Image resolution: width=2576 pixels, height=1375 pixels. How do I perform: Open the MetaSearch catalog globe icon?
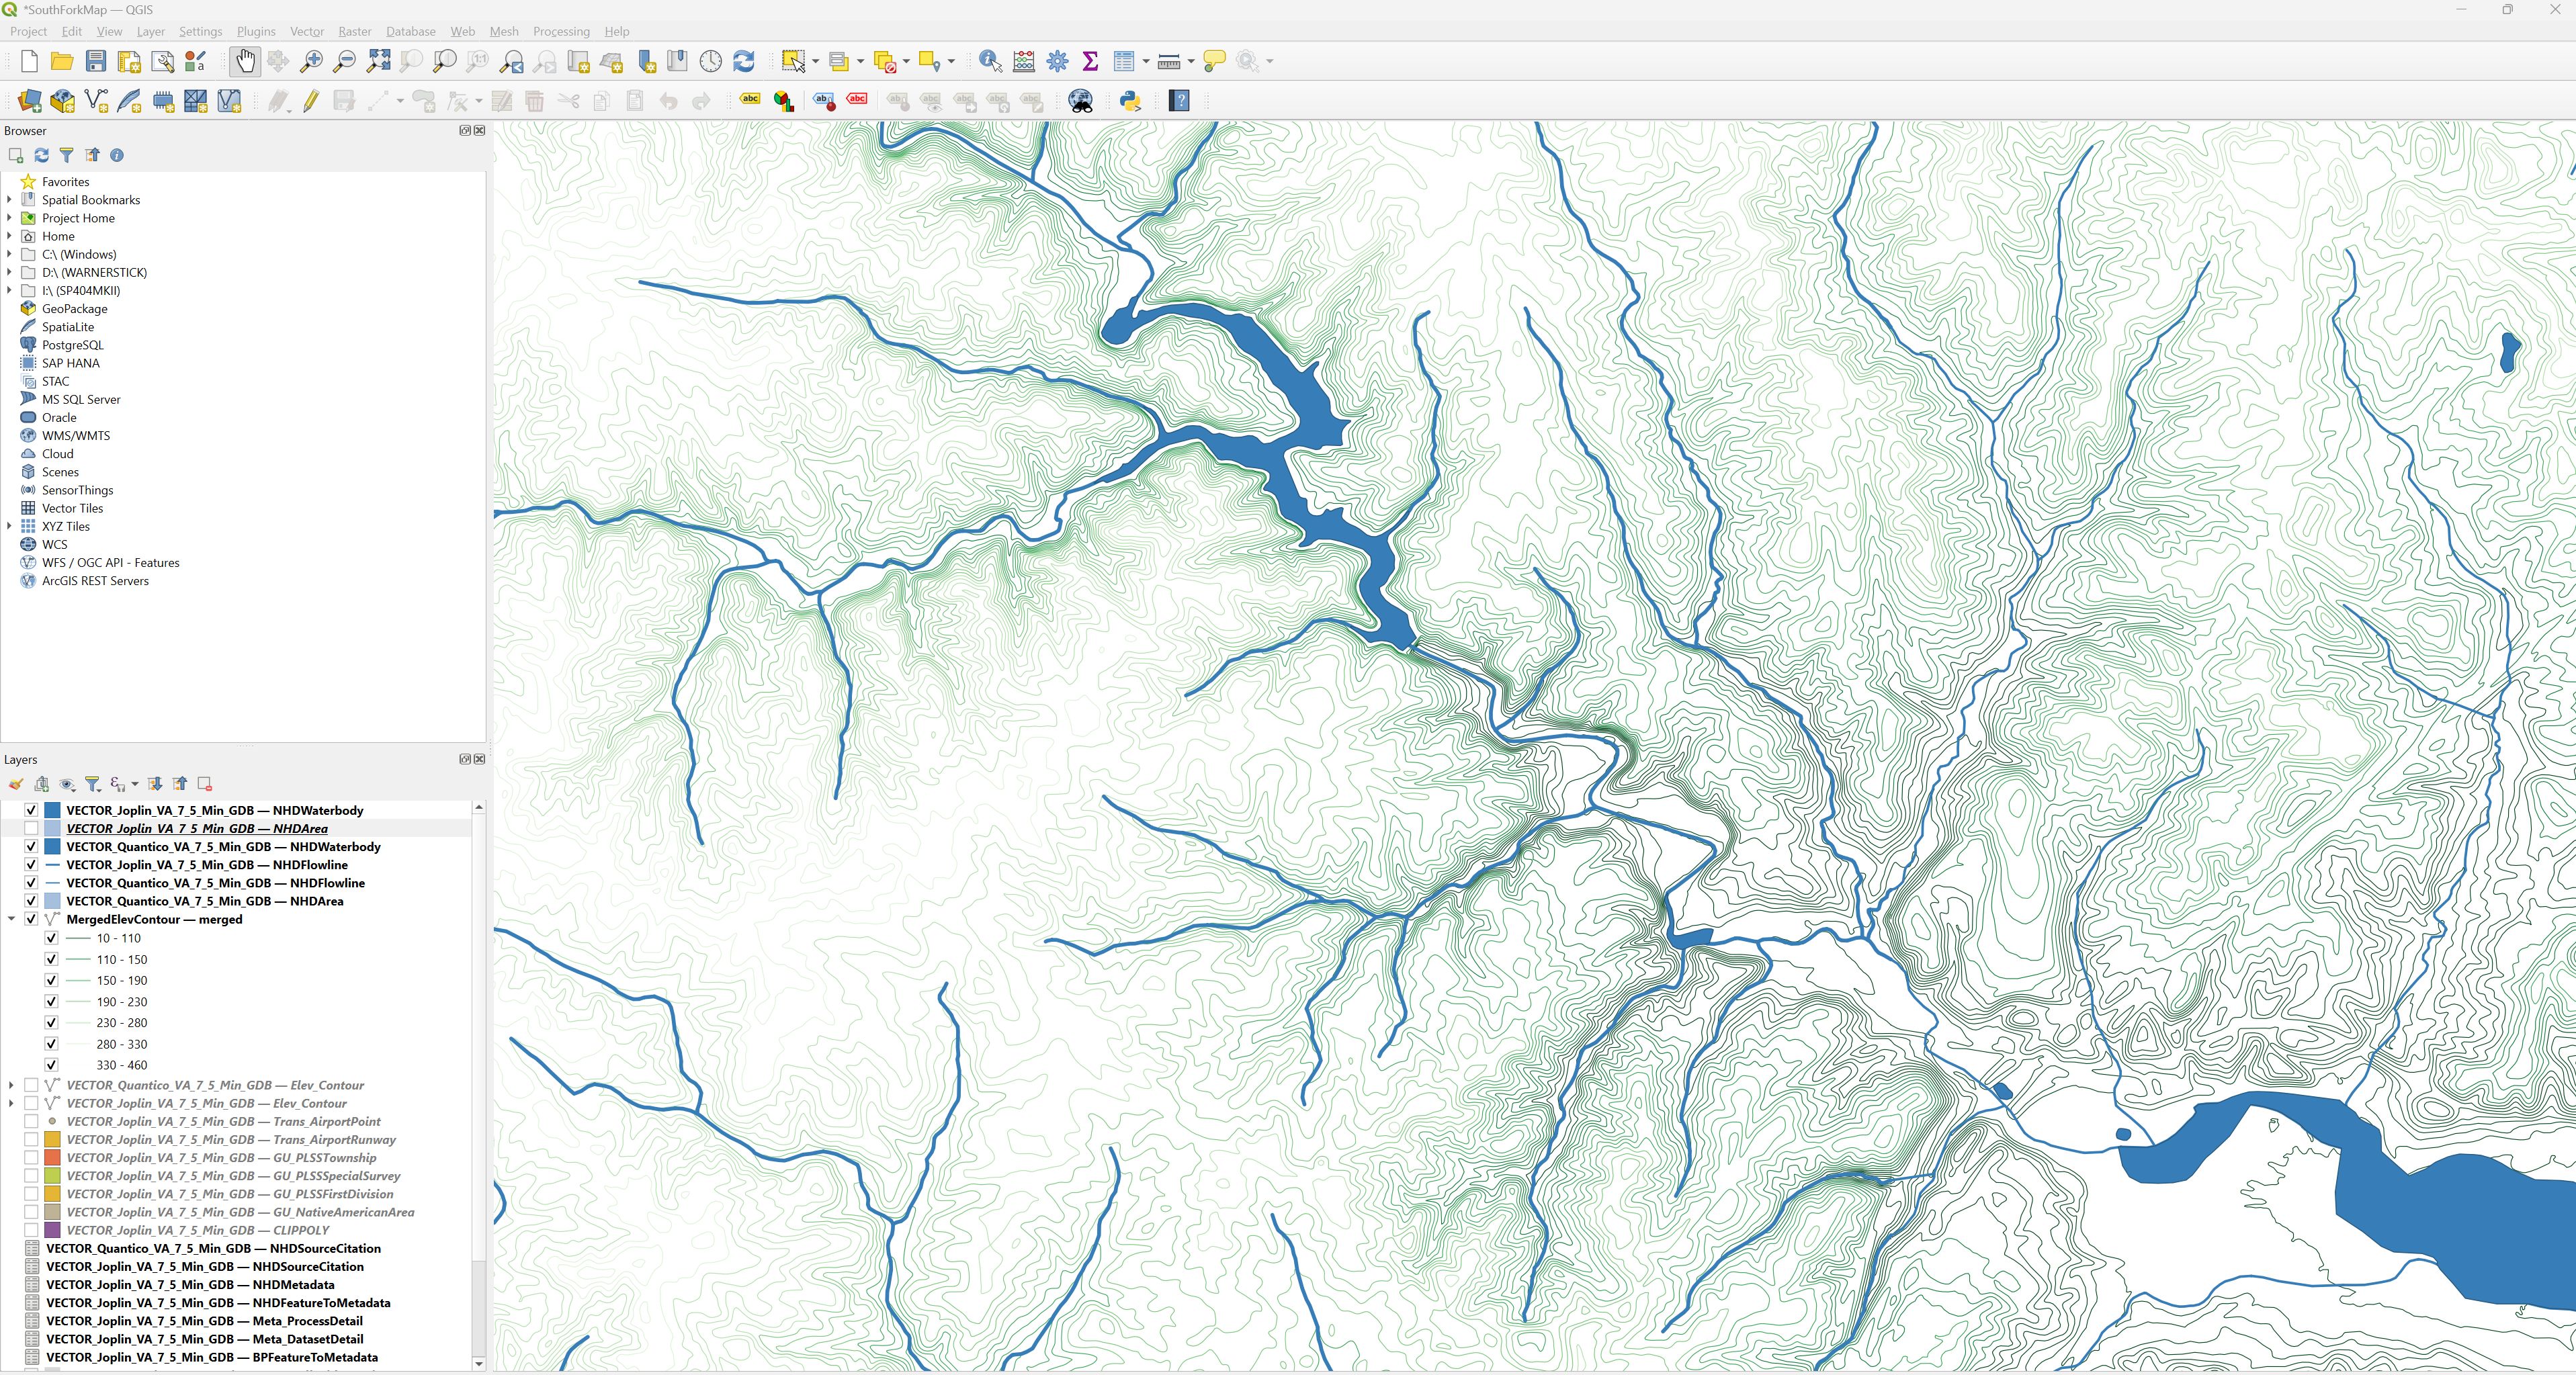pyautogui.click(x=1081, y=101)
